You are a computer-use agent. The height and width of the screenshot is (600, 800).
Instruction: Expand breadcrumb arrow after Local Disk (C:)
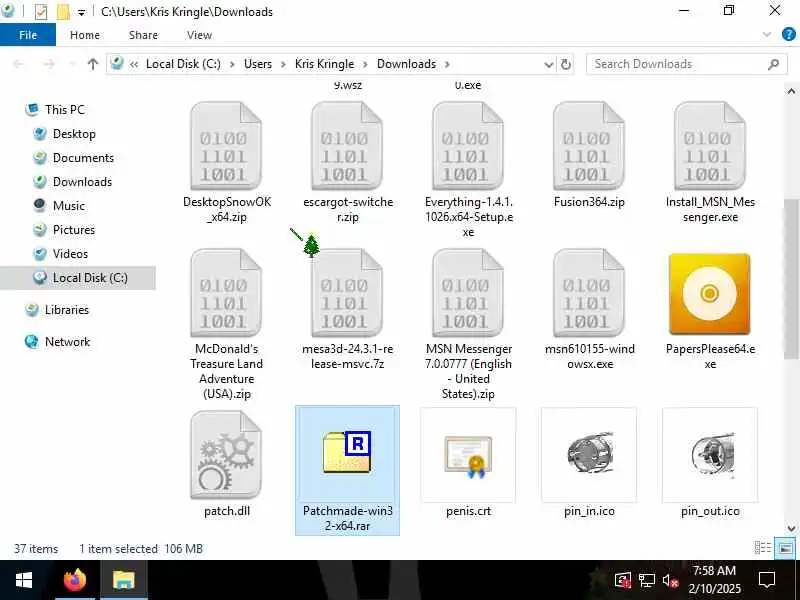pos(232,64)
